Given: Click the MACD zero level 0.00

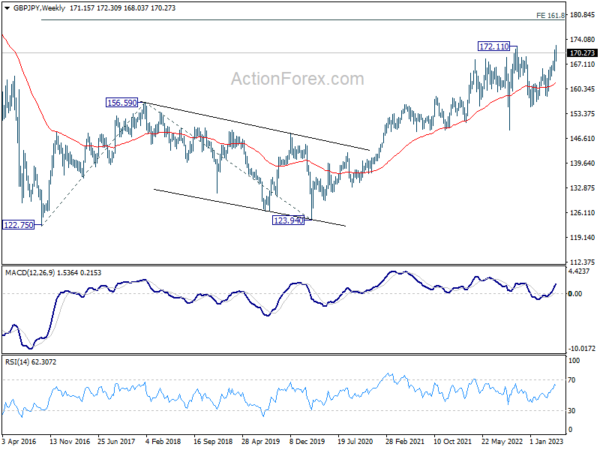Looking at the screenshot, I should pyautogui.click(x=575, y=293).
